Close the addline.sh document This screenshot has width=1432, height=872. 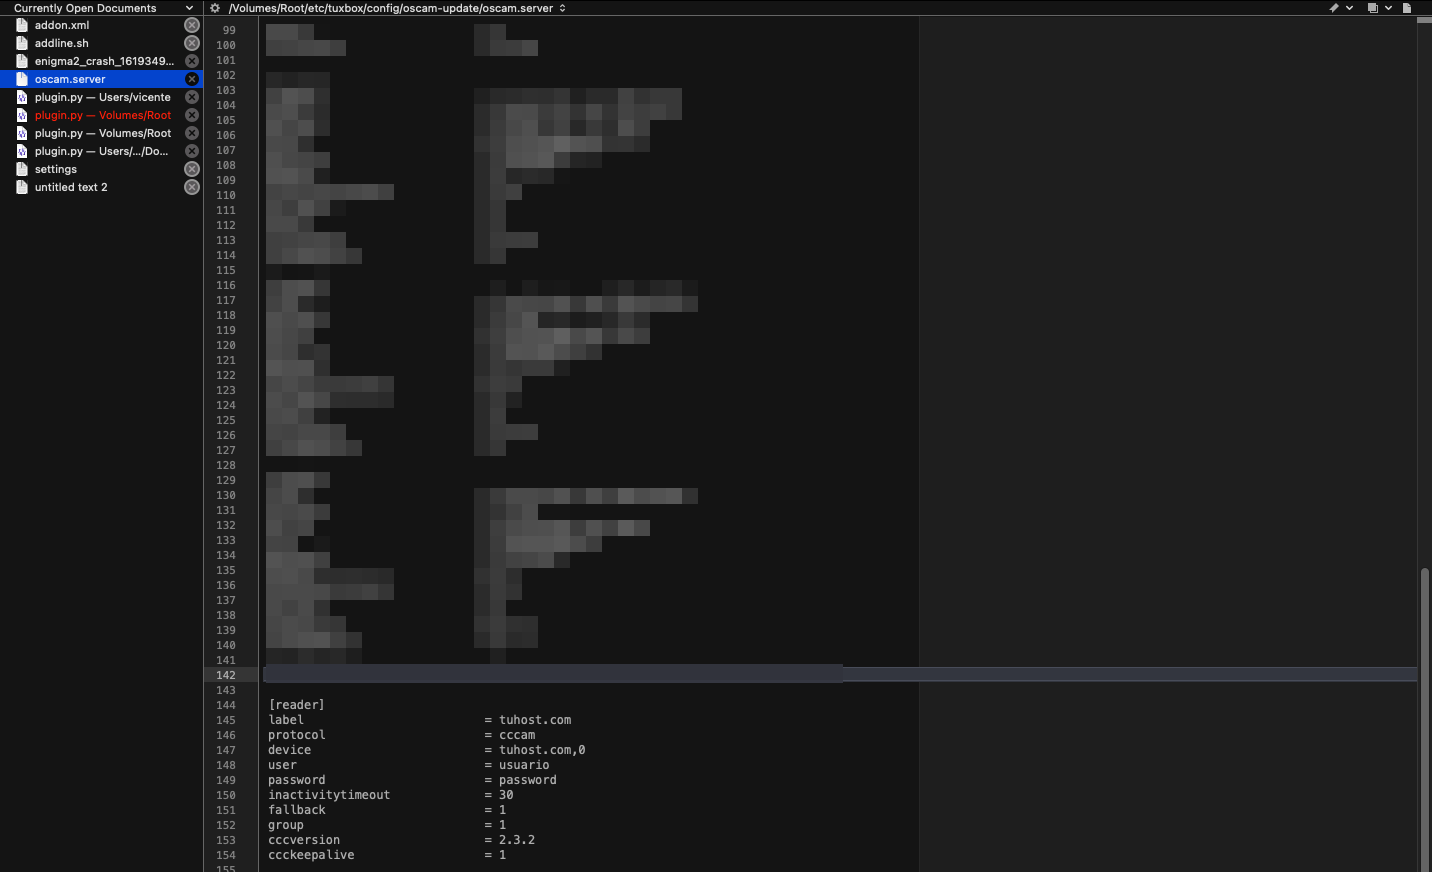pyautogui.click(x=192, y=43)
